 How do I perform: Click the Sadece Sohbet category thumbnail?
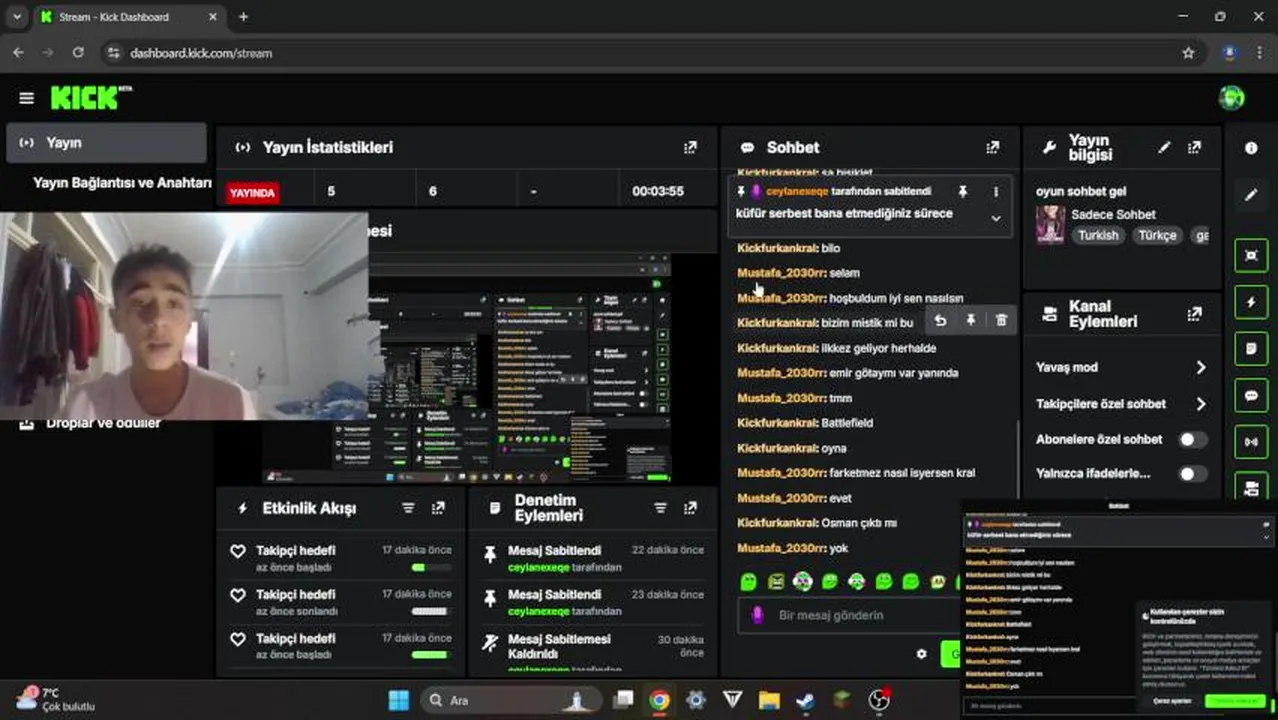[1050, 225]
